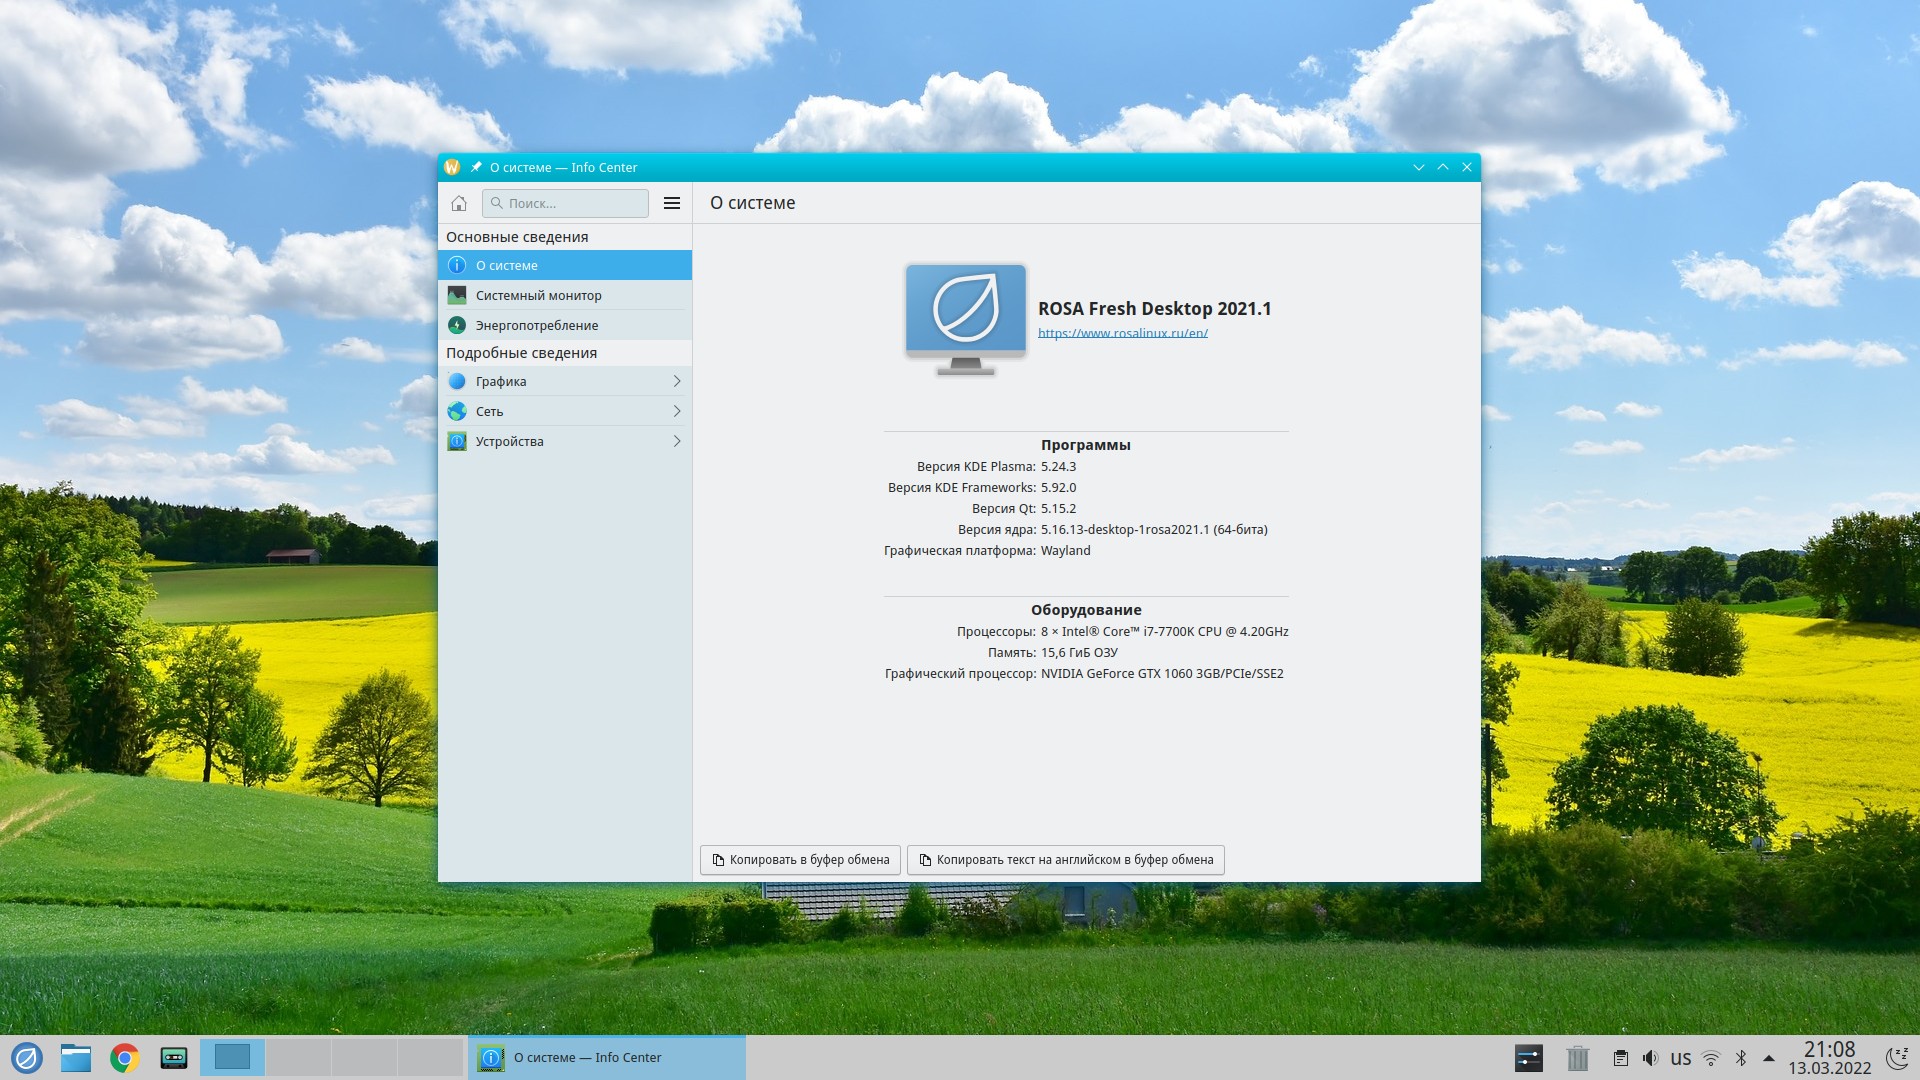Click the pin icon in the title bar
1920x1080 pixels.
476,167
